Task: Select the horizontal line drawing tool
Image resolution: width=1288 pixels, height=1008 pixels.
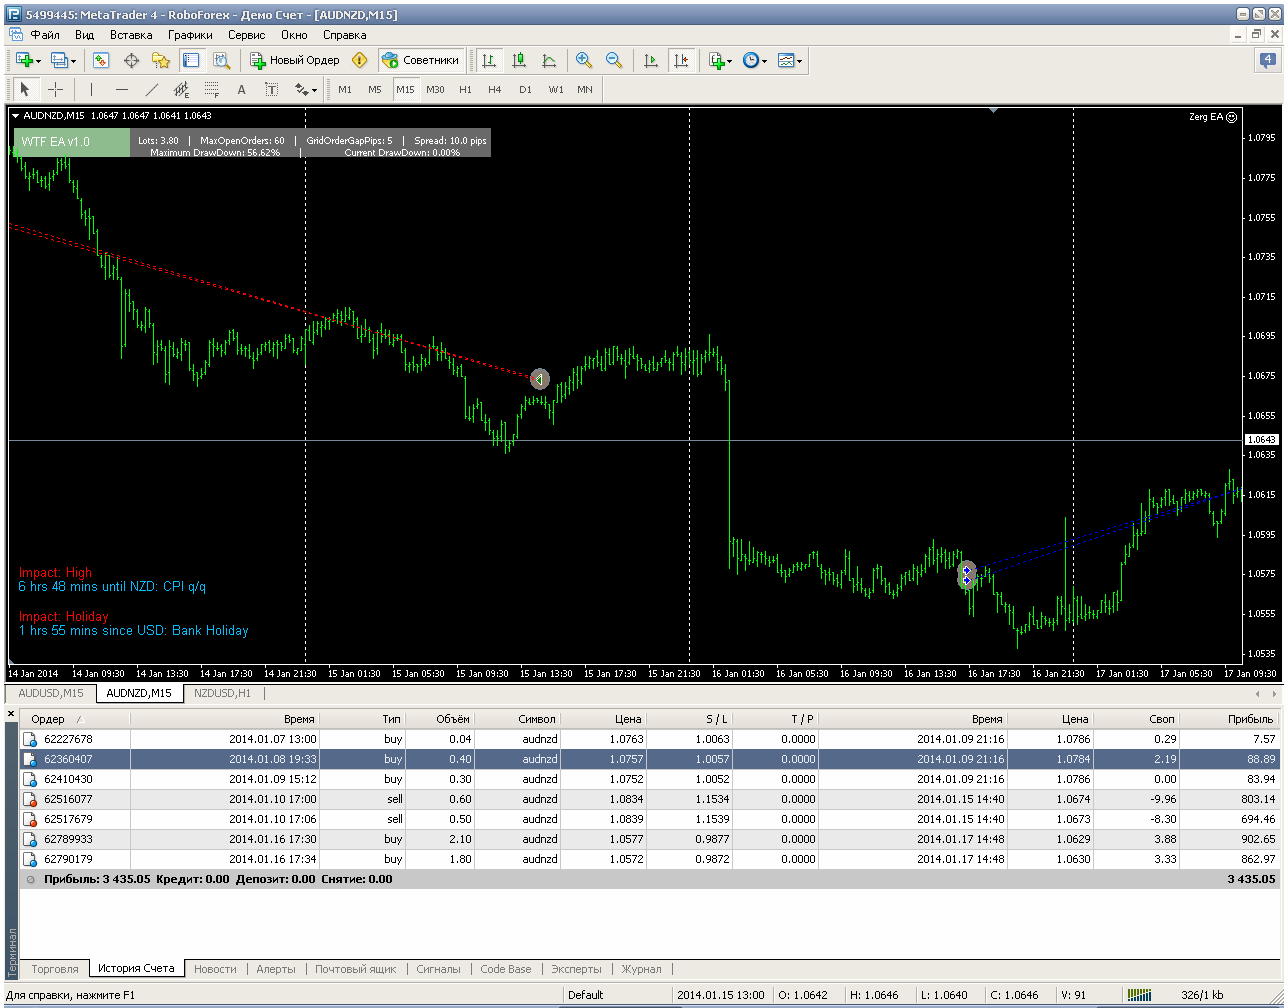Action: [x=122, y=89]
